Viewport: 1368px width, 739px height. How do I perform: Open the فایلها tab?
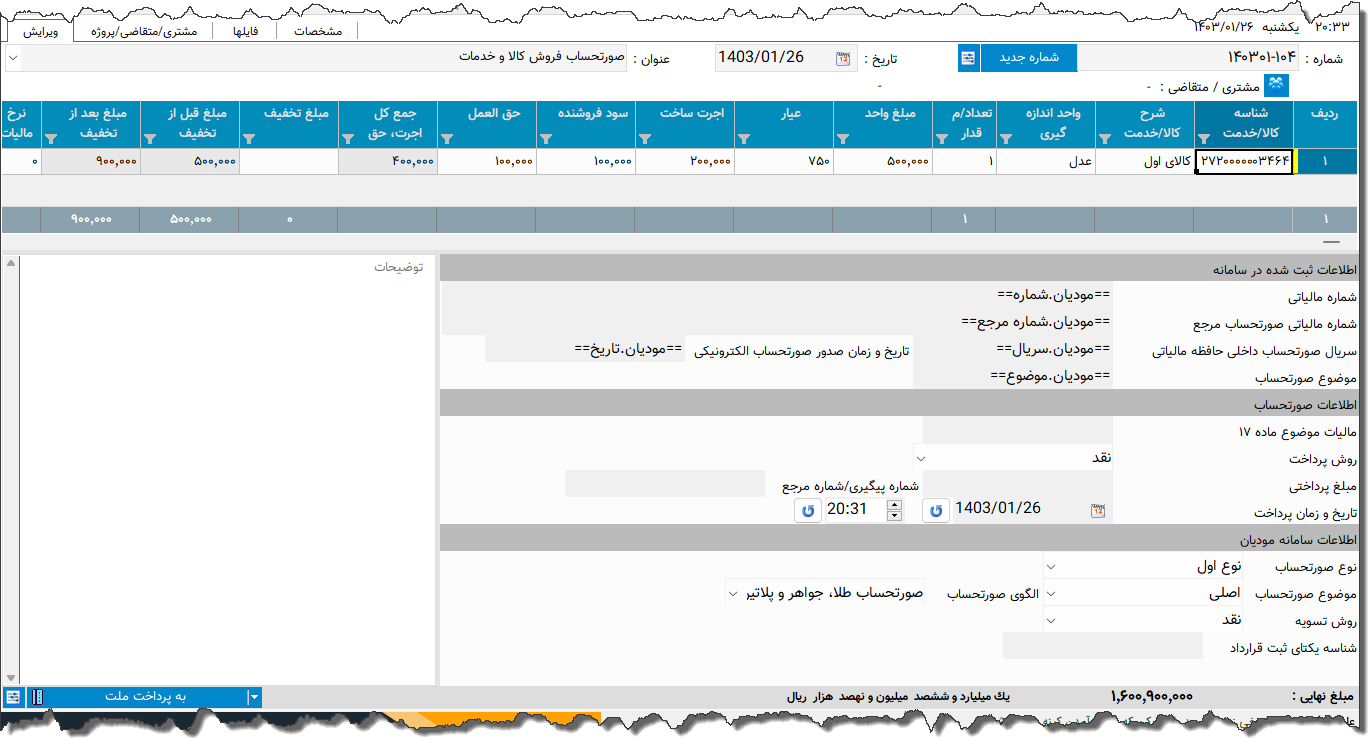[246, 31]
